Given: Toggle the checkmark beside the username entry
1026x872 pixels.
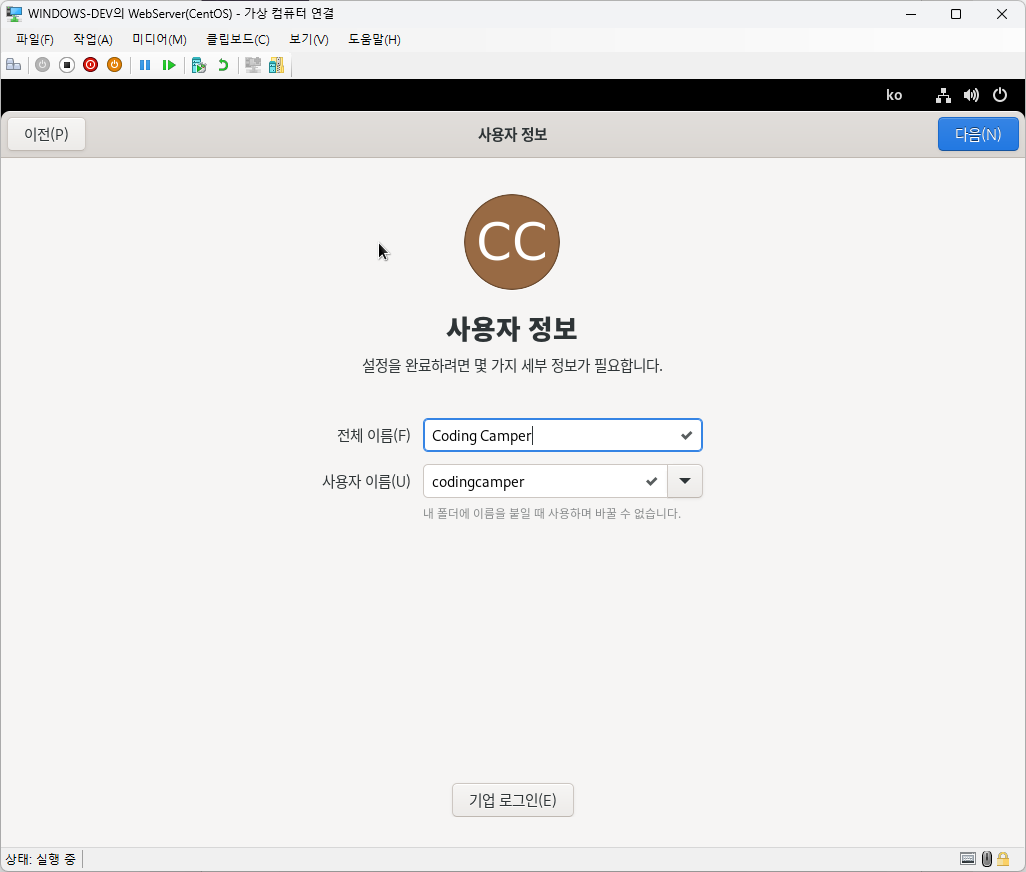Looking at the screenshot, I should pyautogui.click(x=650, y=481).
